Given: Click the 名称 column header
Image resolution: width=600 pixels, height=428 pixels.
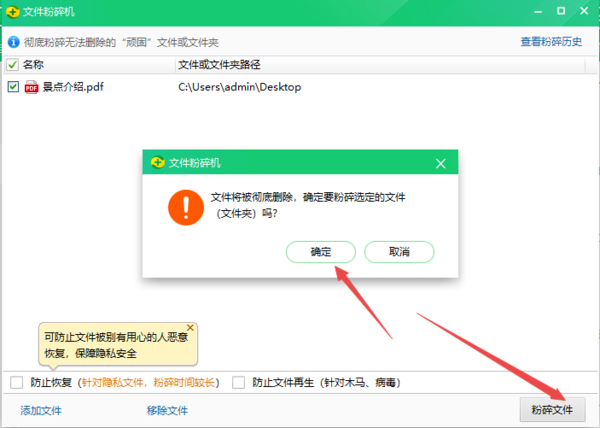Looking at the screenshot, I should 34,65.
